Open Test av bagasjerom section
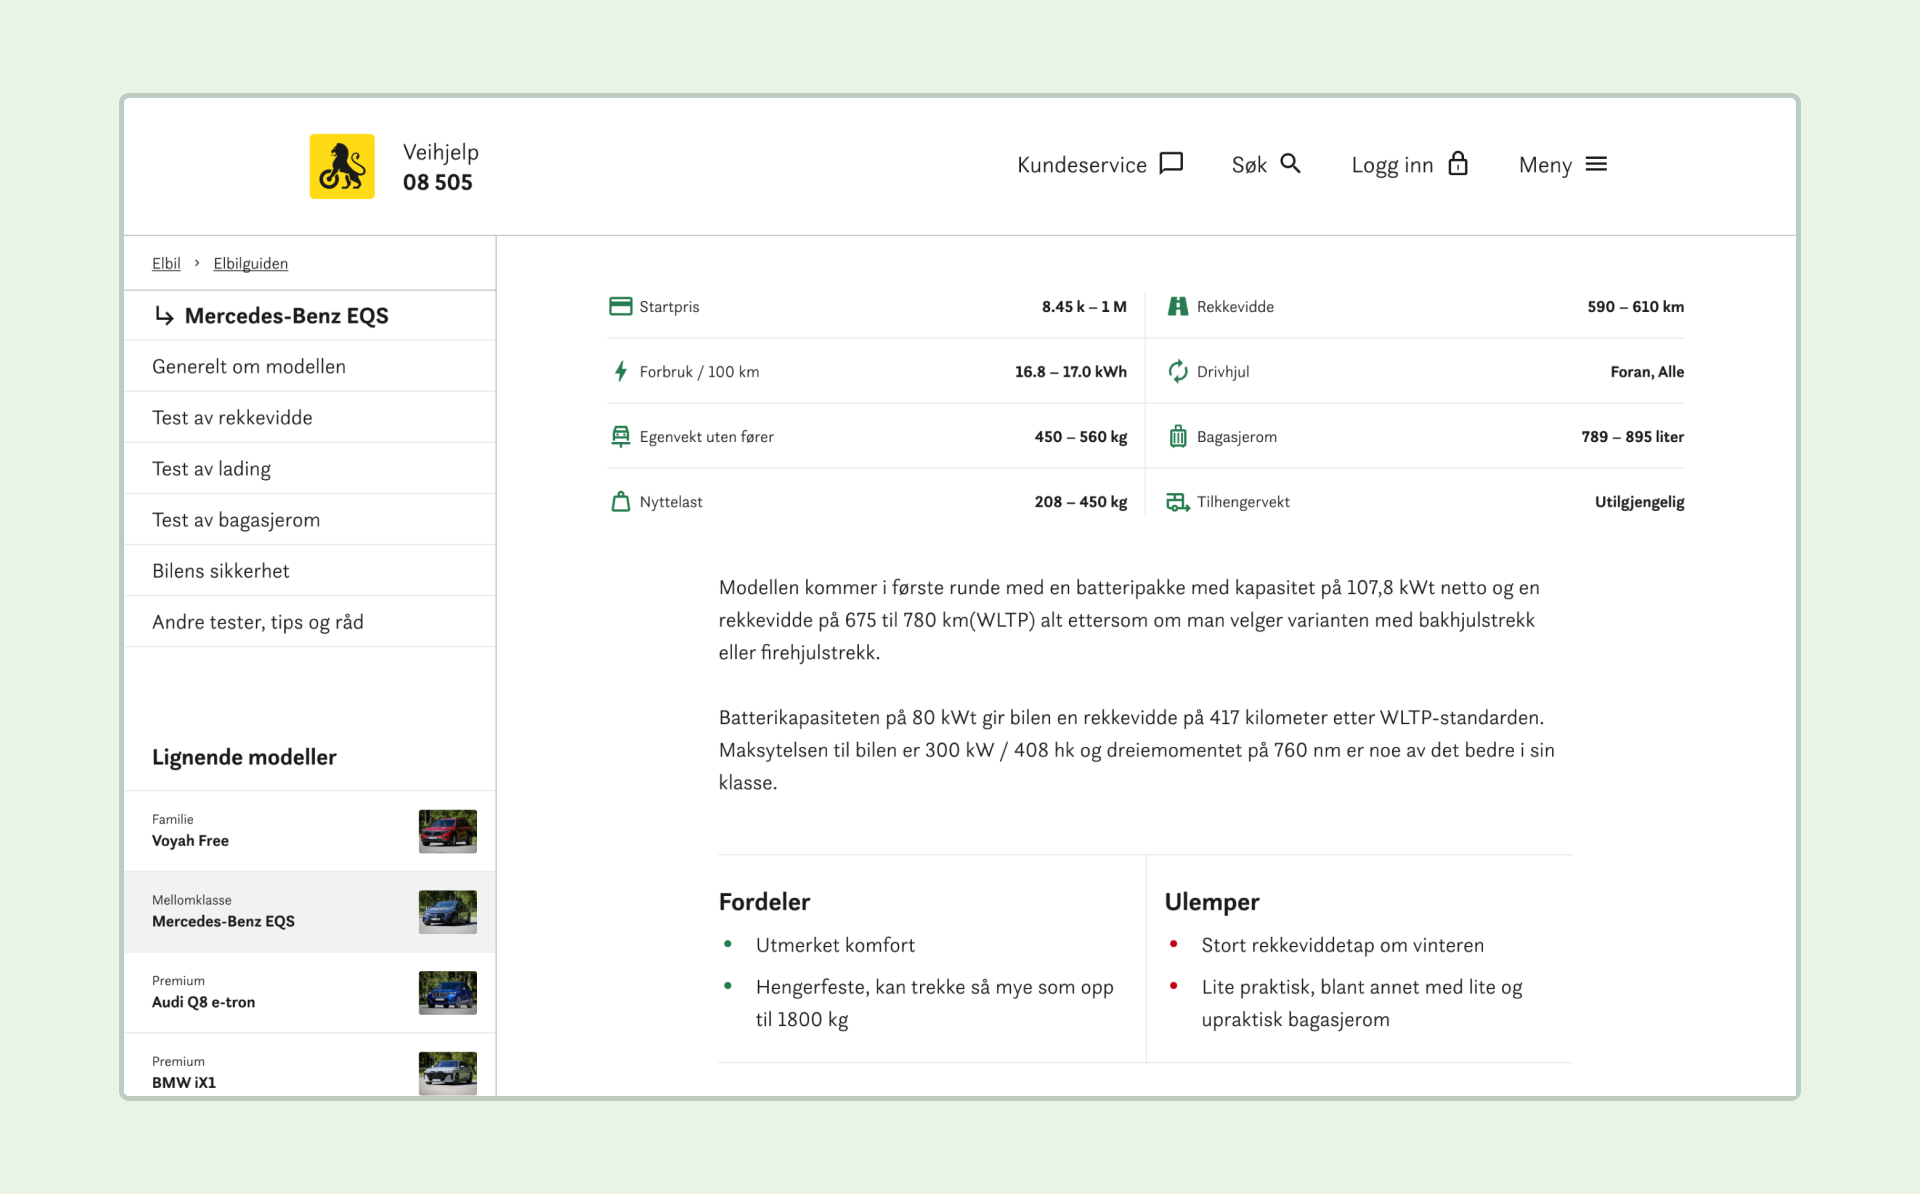The height and width of the screenshot is (1194, 1920). [x=310, y=519]
